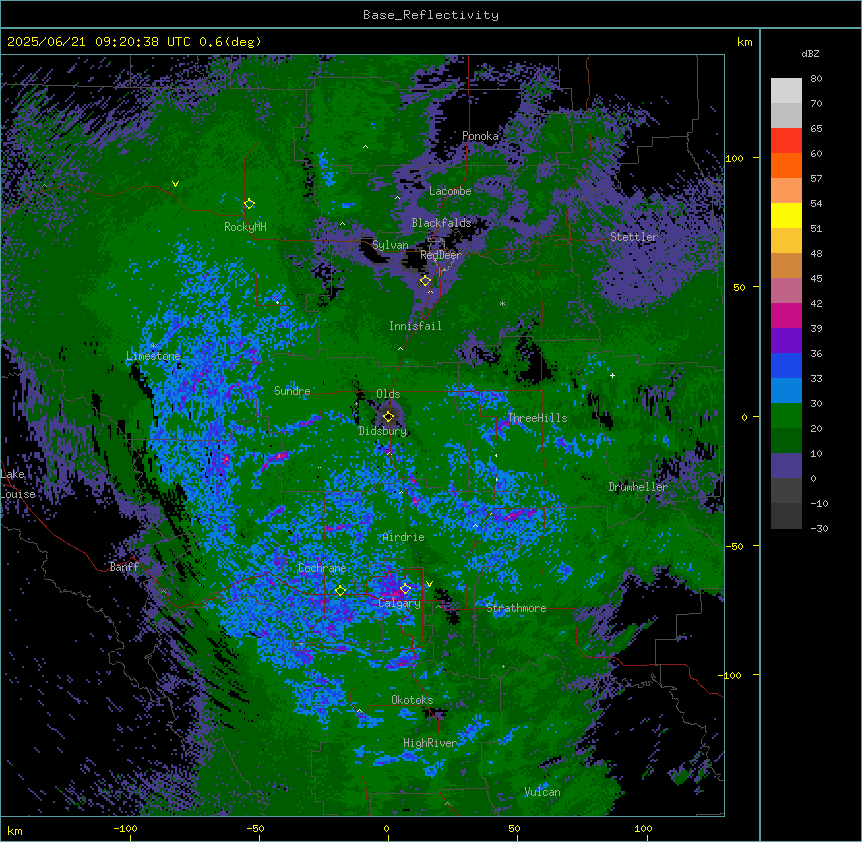Click the Base_Reflectivity title text
This screenshot has width=862, height=842.
pos(431,15)
